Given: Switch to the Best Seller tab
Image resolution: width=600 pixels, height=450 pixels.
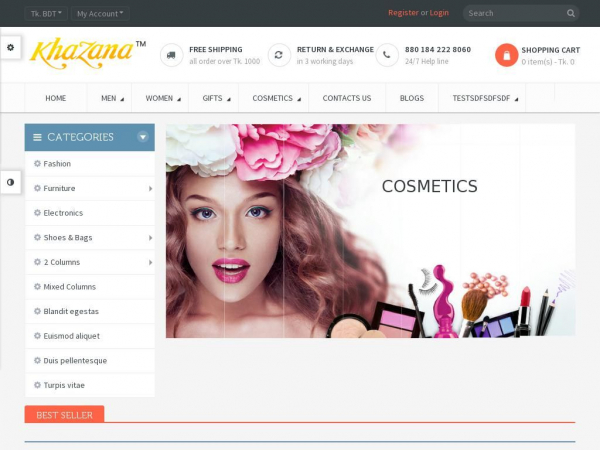Looking at the screenshot, I should [64, 414].
